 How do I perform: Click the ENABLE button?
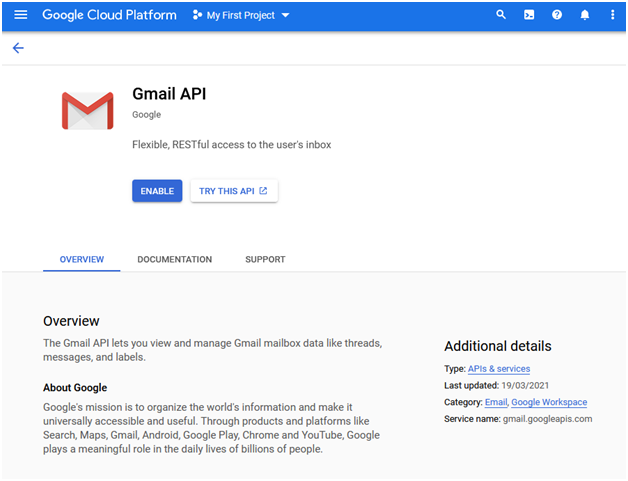click(157, 191)
